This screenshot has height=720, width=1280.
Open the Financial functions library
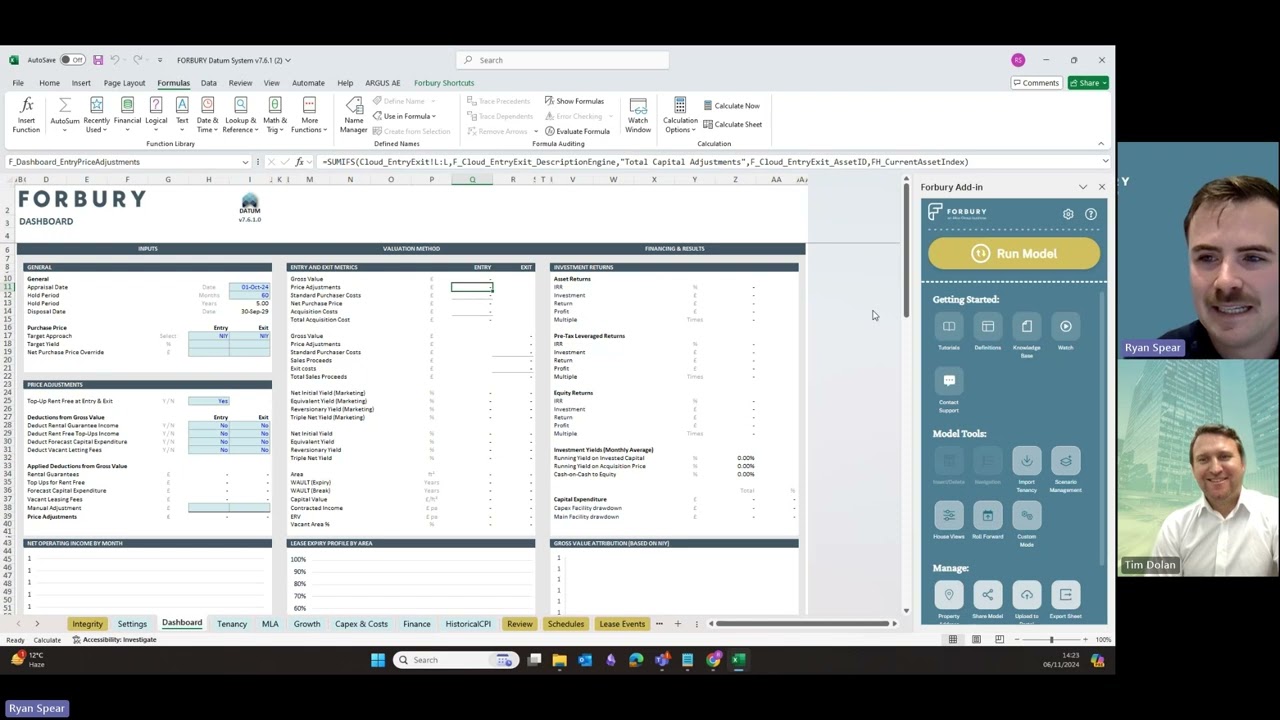(x=127, y=115)
